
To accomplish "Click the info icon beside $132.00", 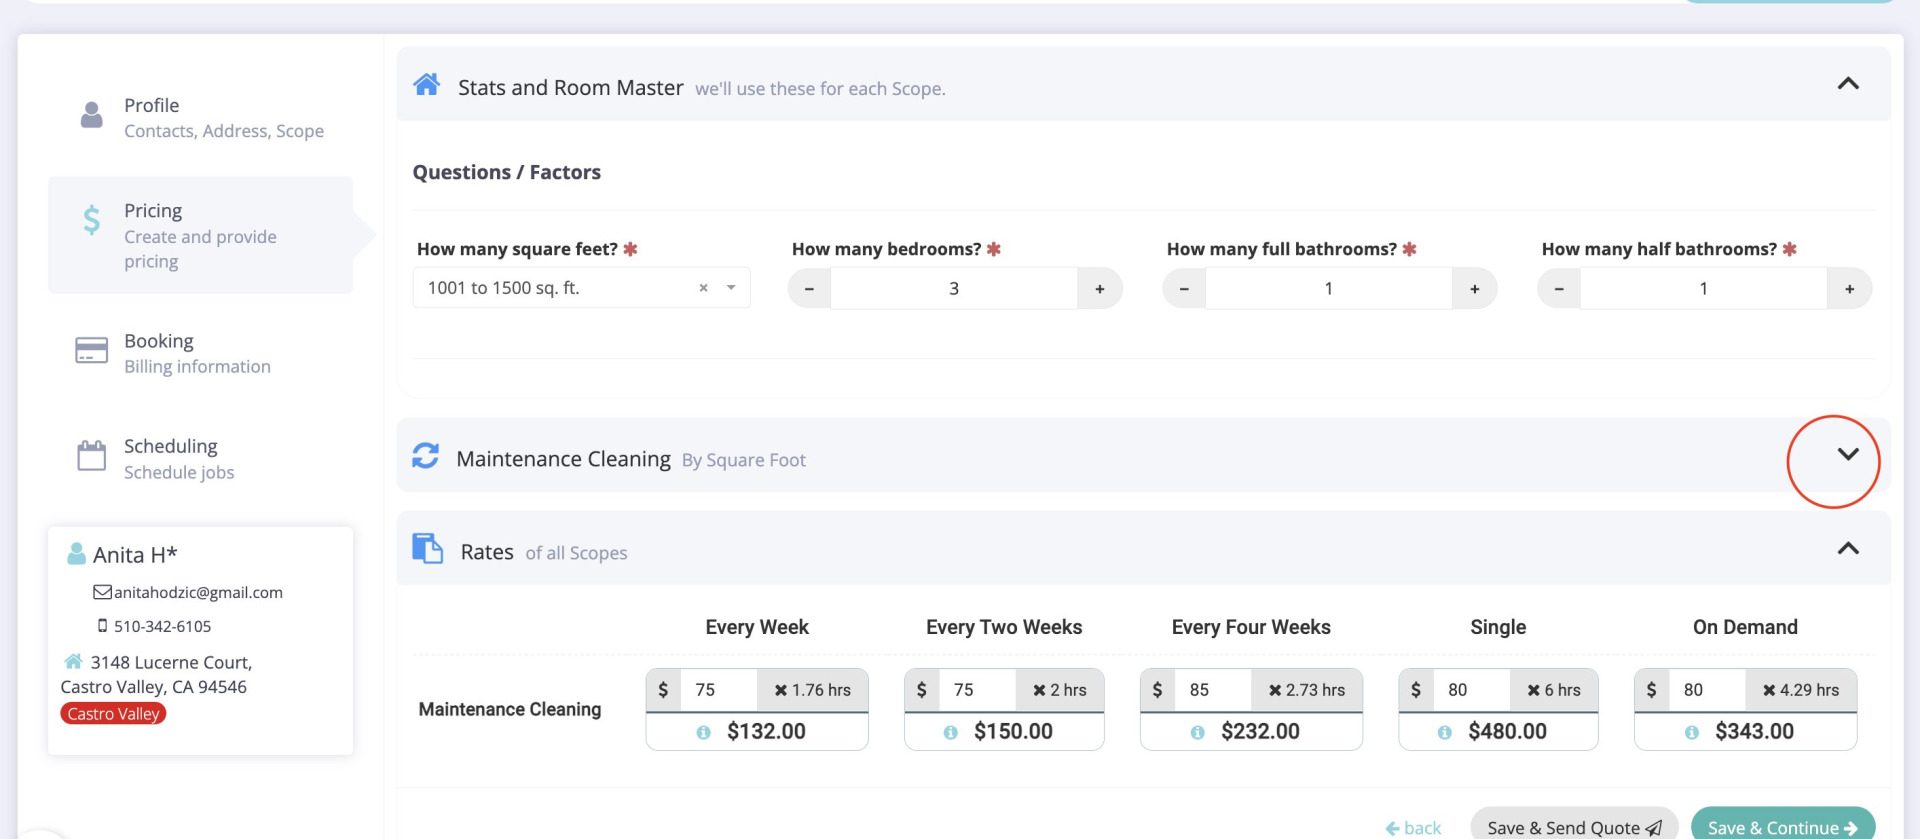I will click(703, 732).
